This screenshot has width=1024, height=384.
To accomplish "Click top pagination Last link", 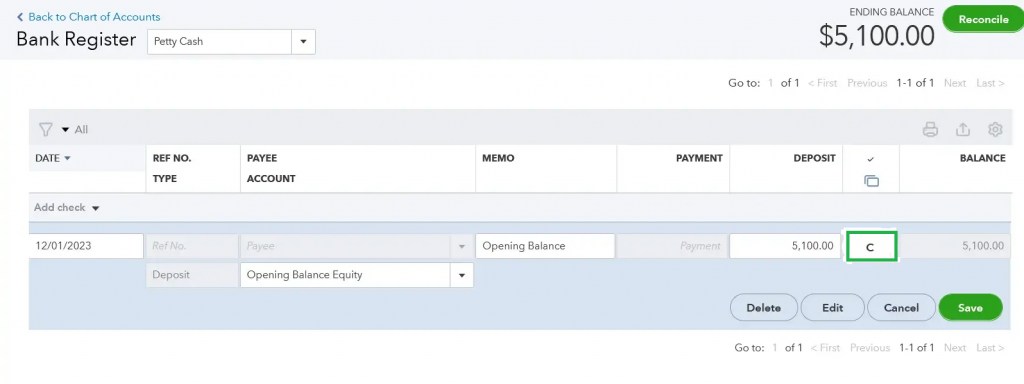I will coord(990,83).
